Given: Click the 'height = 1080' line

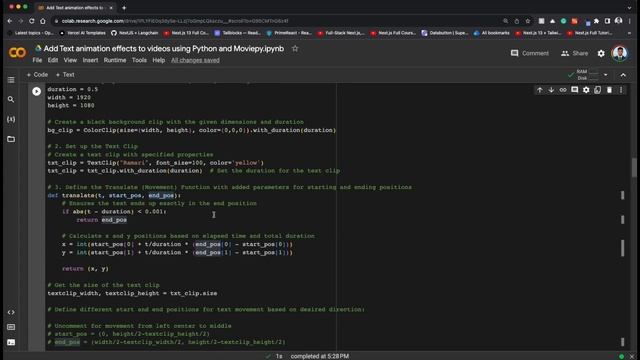Looking at the screenshot, I should pos(71,106).
